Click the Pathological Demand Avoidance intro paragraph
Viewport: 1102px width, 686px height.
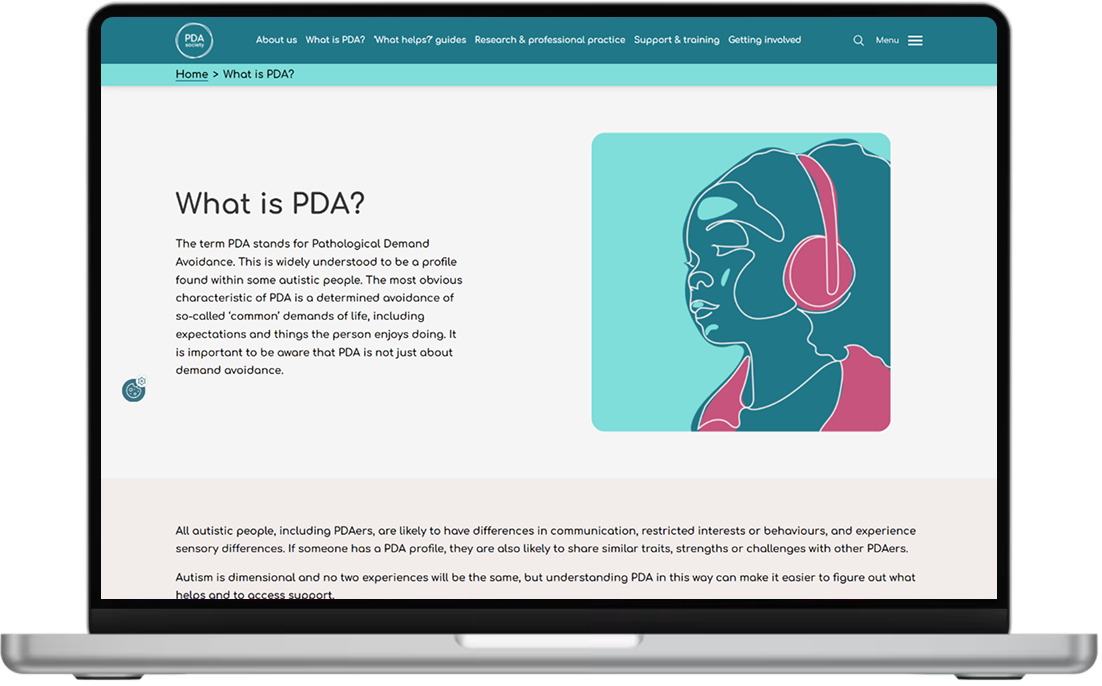(319, 306)
